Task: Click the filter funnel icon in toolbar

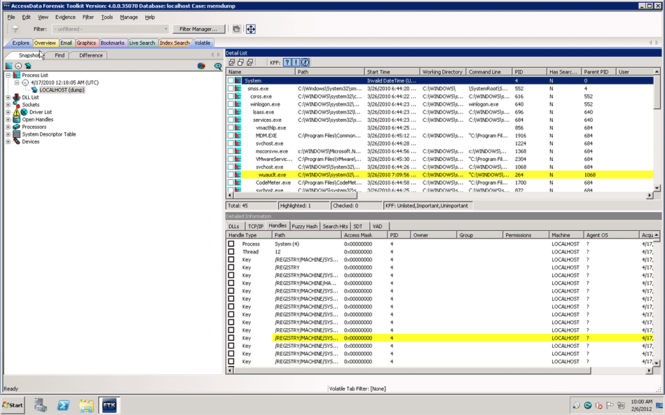Action: click(x=15, y=29)
